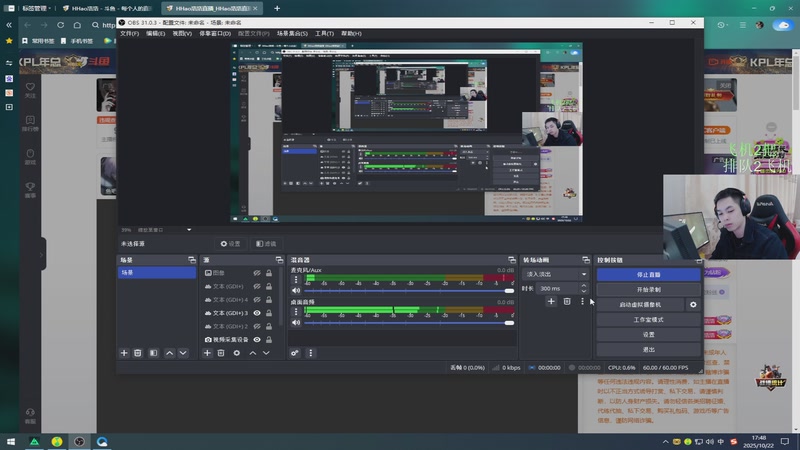Open the 停靠窗口(D) menu in OBS
The image size is (800, 450).
tap(215, 34)
